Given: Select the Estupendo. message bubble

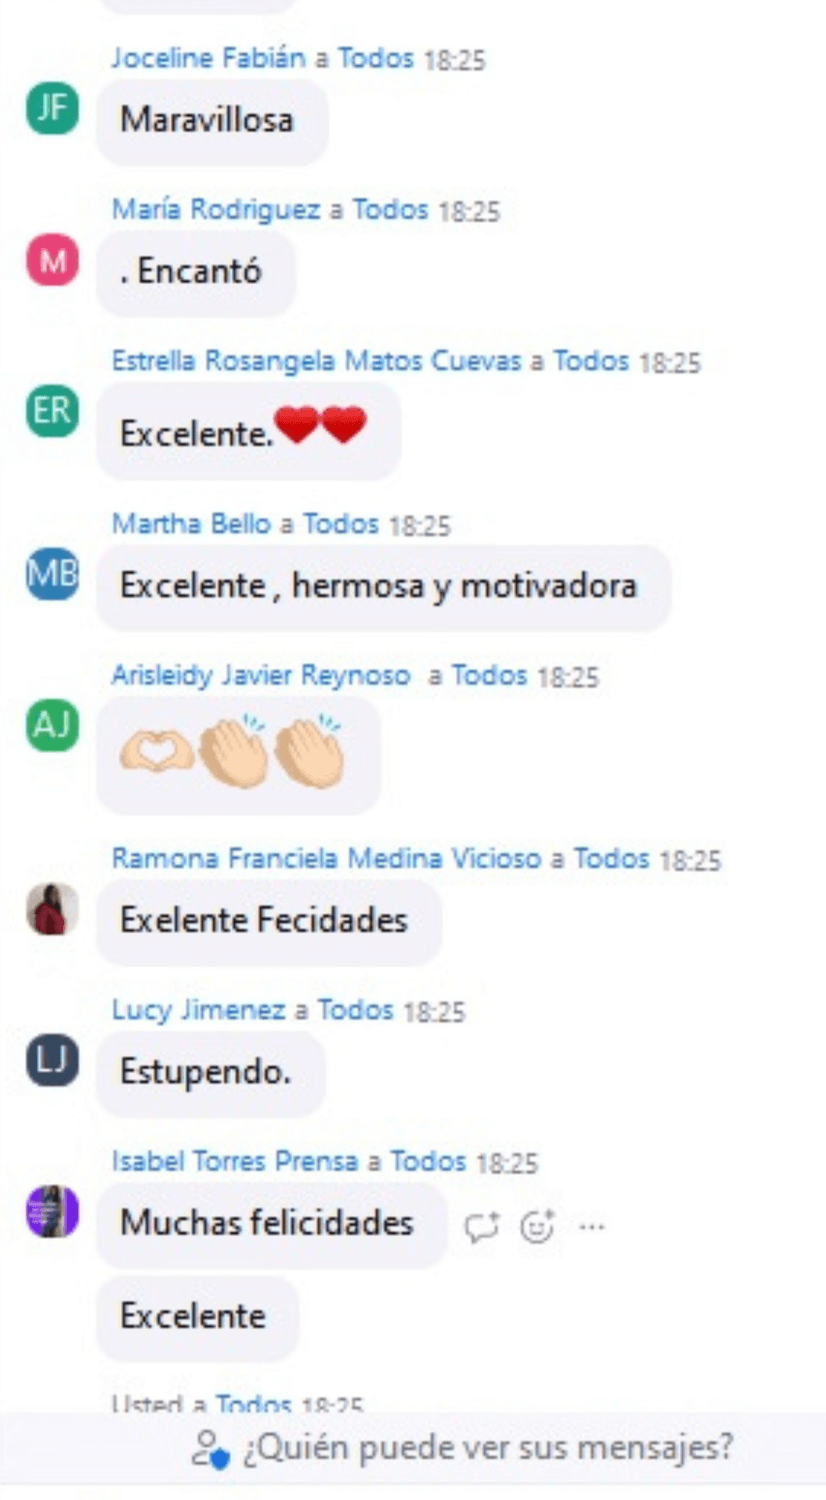Looking at the screenshot, I should (211, 1073).
